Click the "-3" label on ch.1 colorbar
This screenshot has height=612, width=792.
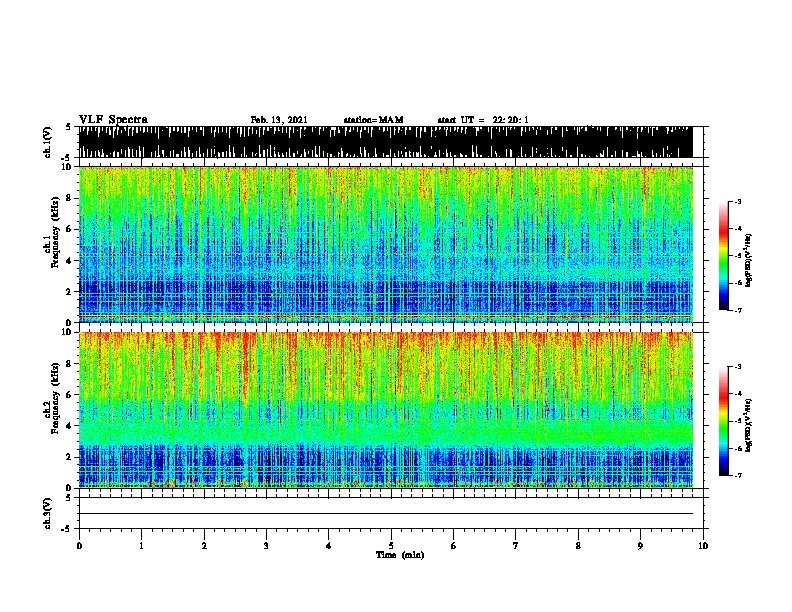[738, 201]
